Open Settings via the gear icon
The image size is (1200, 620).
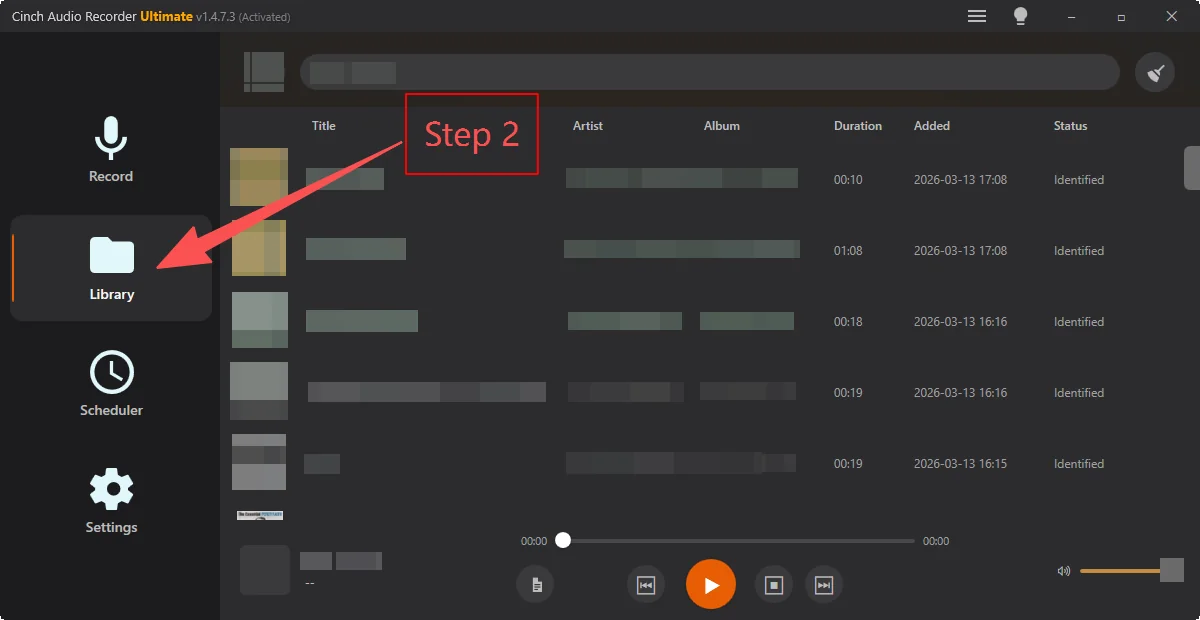110,490
